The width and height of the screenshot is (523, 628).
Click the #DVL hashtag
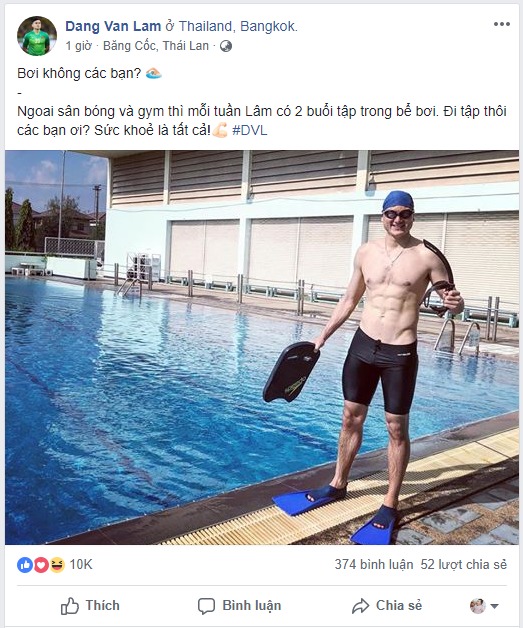(x=249, y=130)
